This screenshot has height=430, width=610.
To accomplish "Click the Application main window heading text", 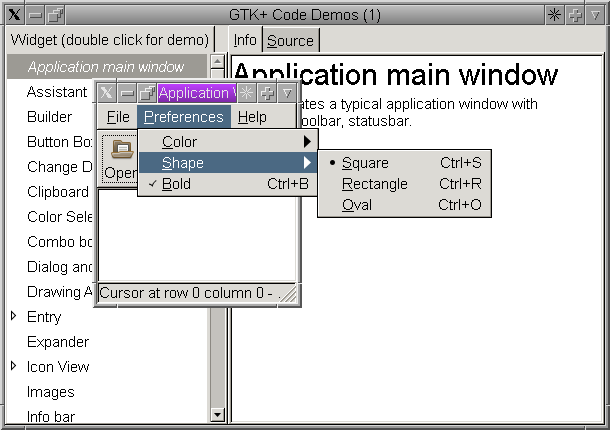I will [x=395, y=74].
